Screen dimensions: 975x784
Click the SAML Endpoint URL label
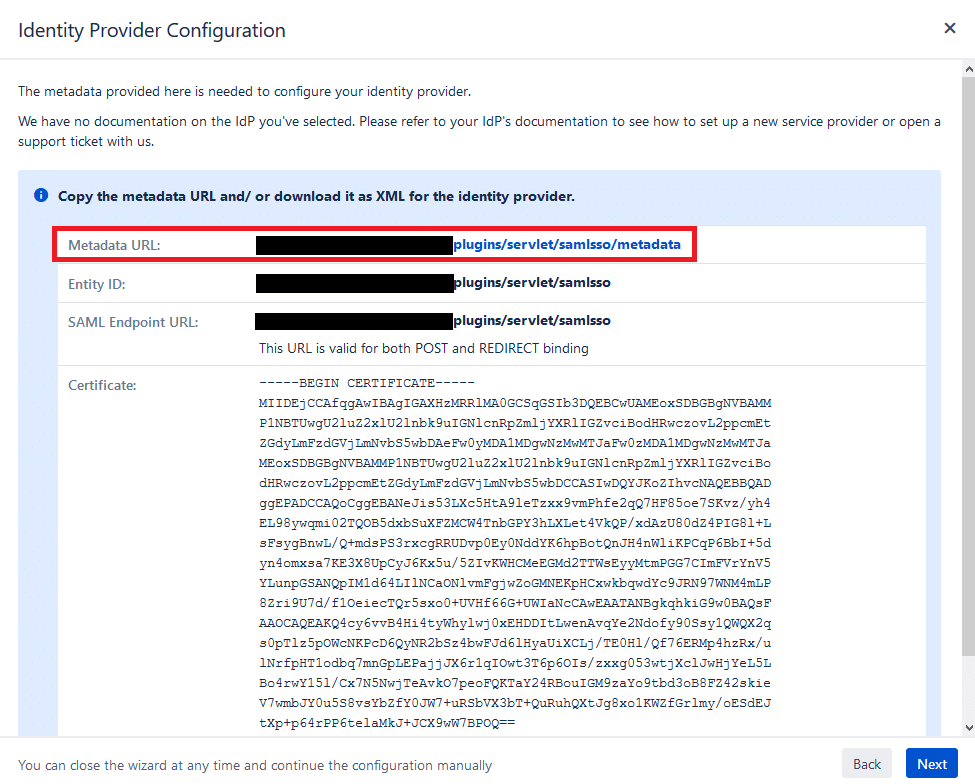tap(133, 322)
